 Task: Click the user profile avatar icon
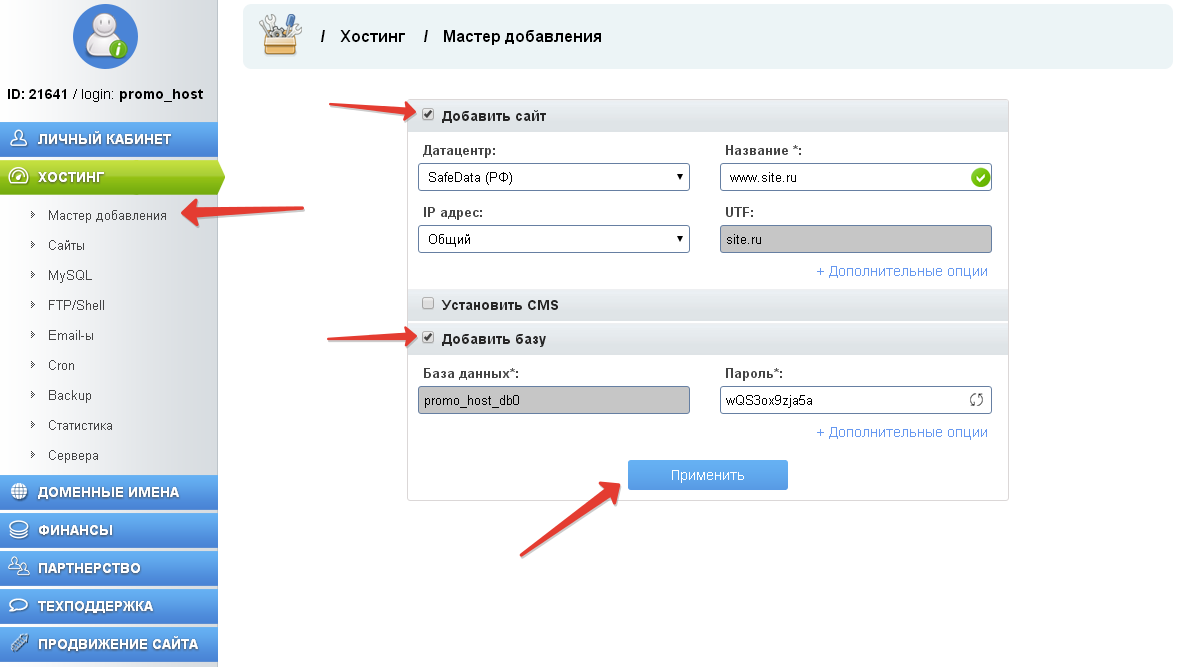105,37
